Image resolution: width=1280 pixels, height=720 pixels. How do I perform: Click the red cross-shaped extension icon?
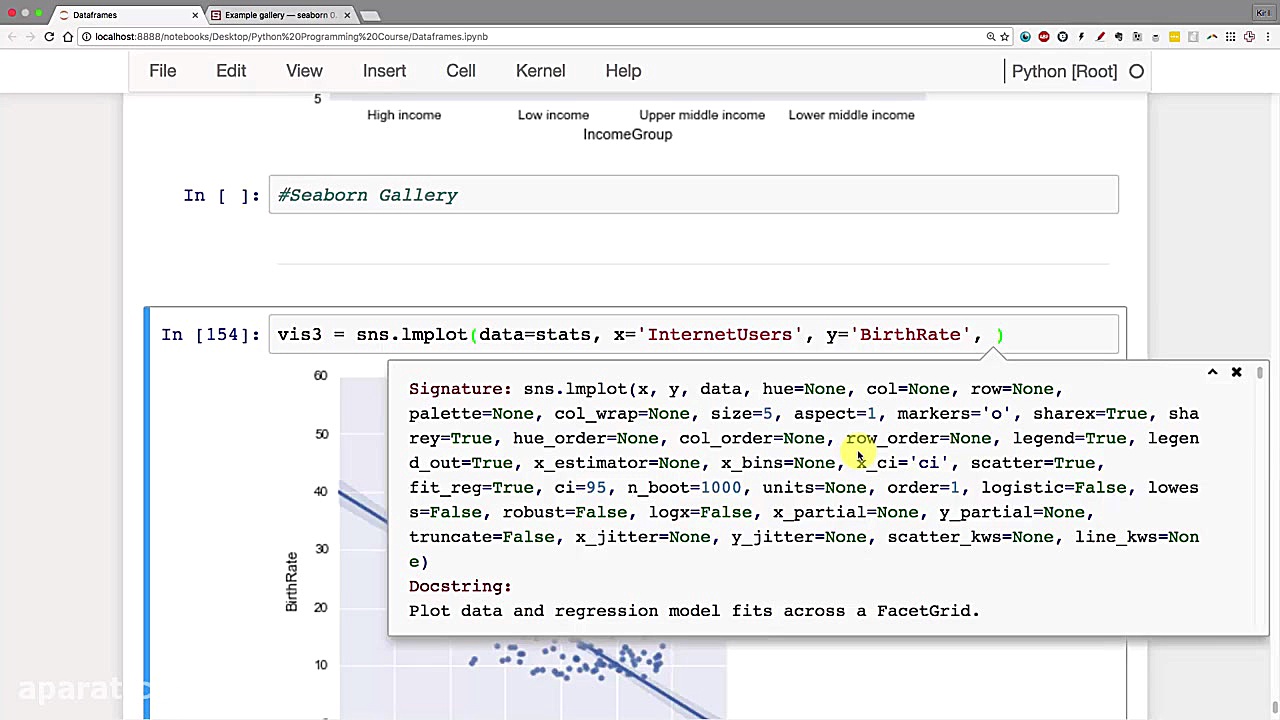(x=1249, y=36)
